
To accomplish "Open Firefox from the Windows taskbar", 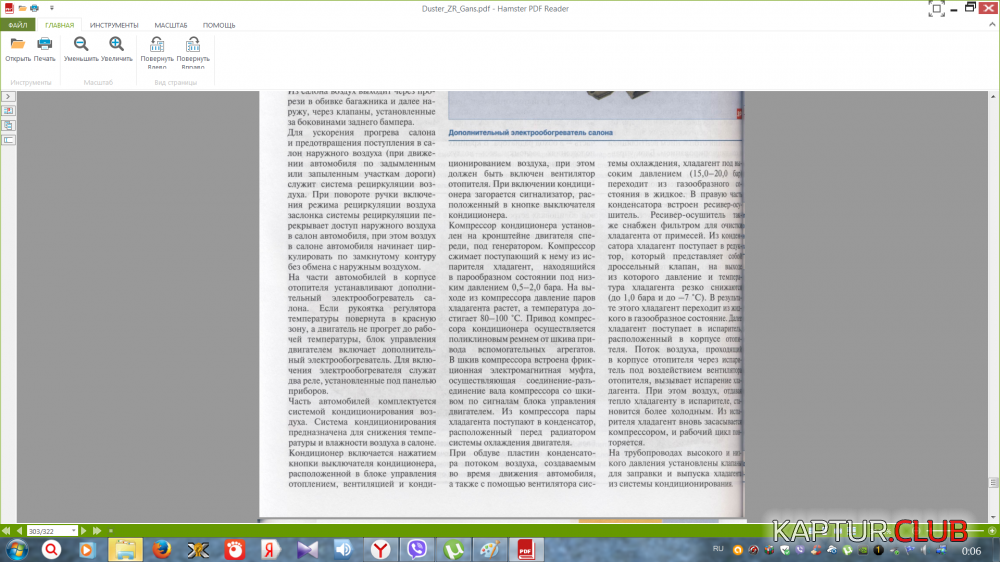I will (162, 549).
